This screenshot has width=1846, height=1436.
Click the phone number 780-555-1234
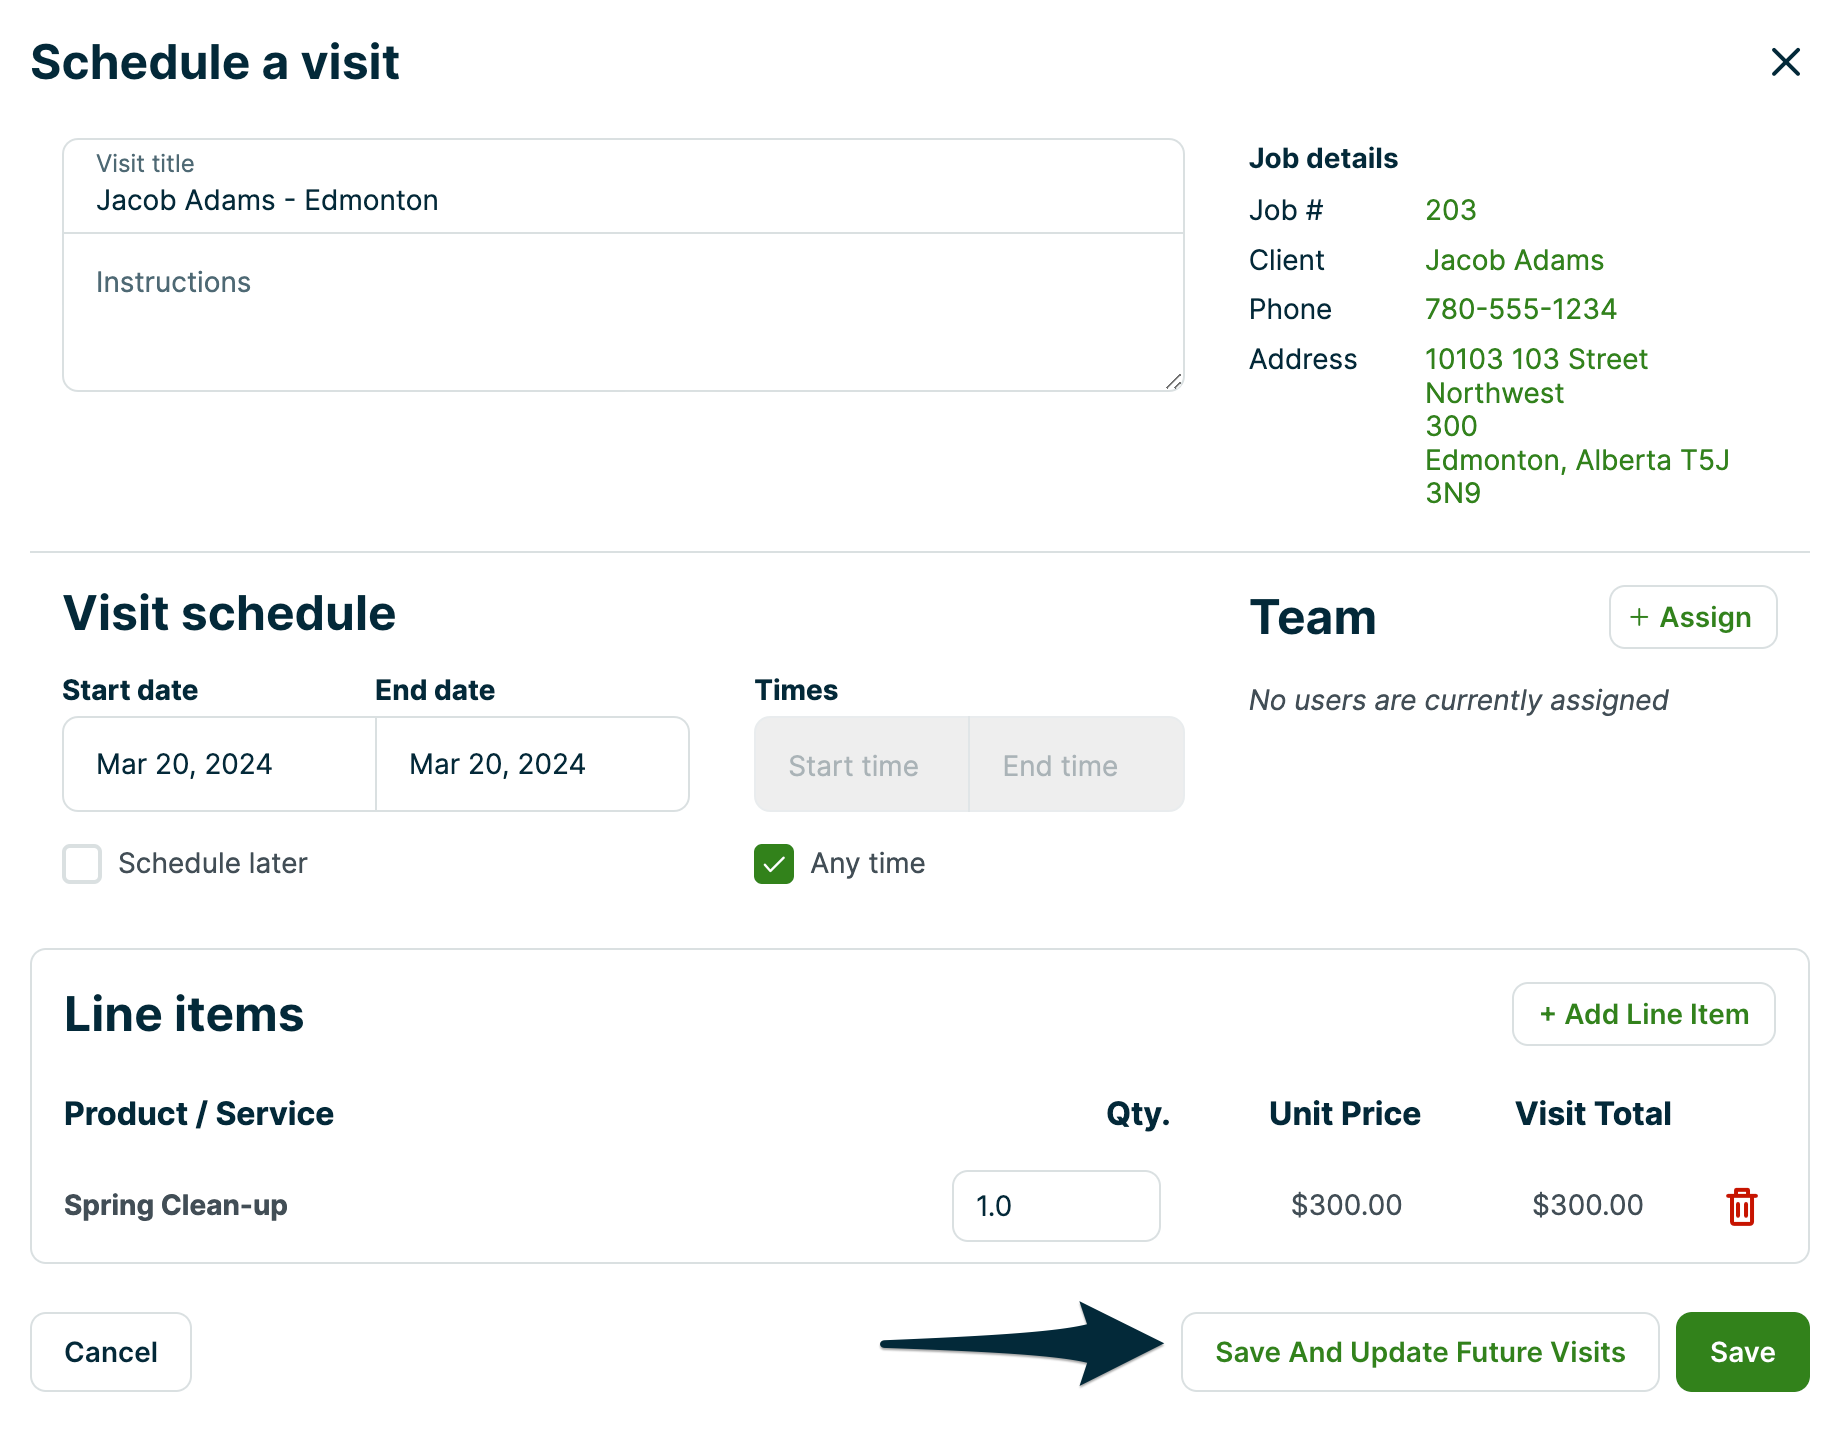point(1520,309)
